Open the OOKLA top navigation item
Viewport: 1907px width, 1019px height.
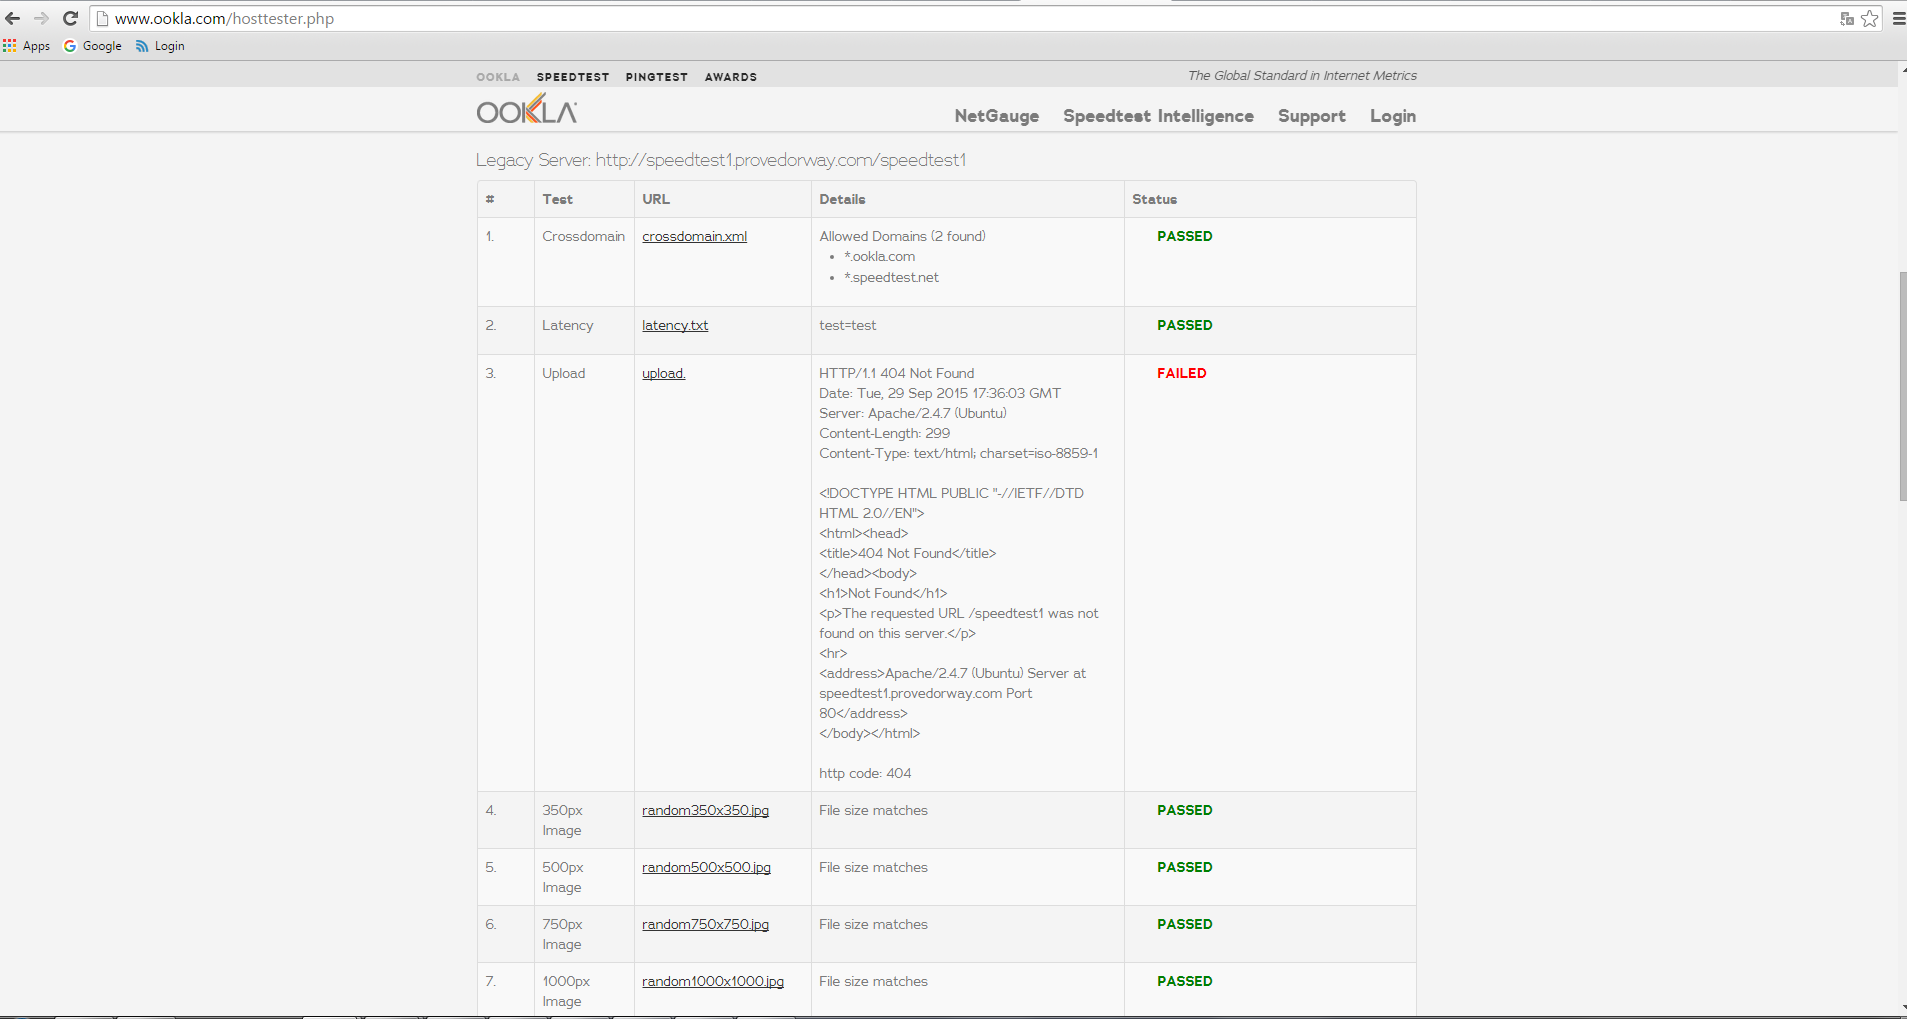tap(498, 77)
